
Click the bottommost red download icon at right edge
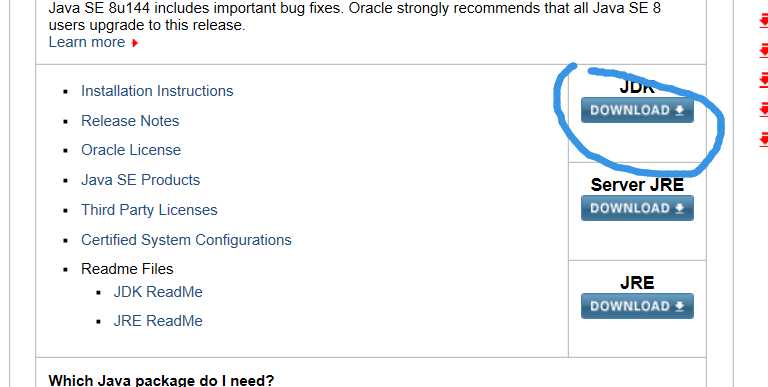(x=764, y=139)
